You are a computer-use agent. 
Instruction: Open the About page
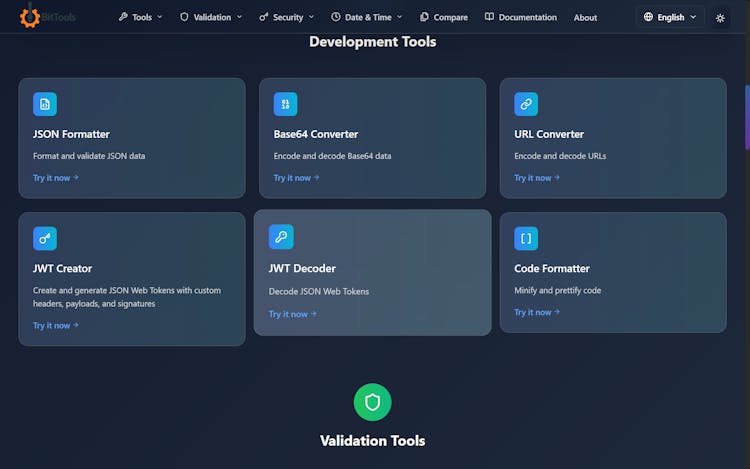(x=585, y=17)
